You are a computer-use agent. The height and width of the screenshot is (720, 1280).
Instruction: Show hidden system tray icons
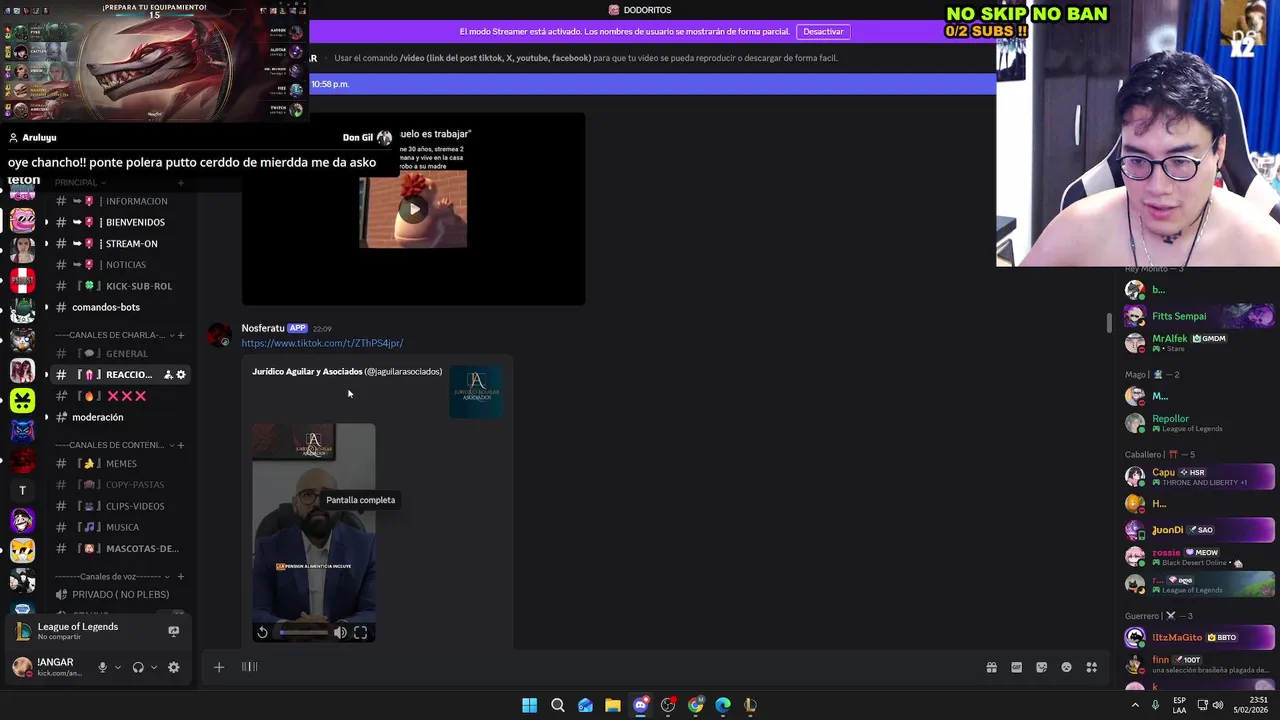(1135, 705)
